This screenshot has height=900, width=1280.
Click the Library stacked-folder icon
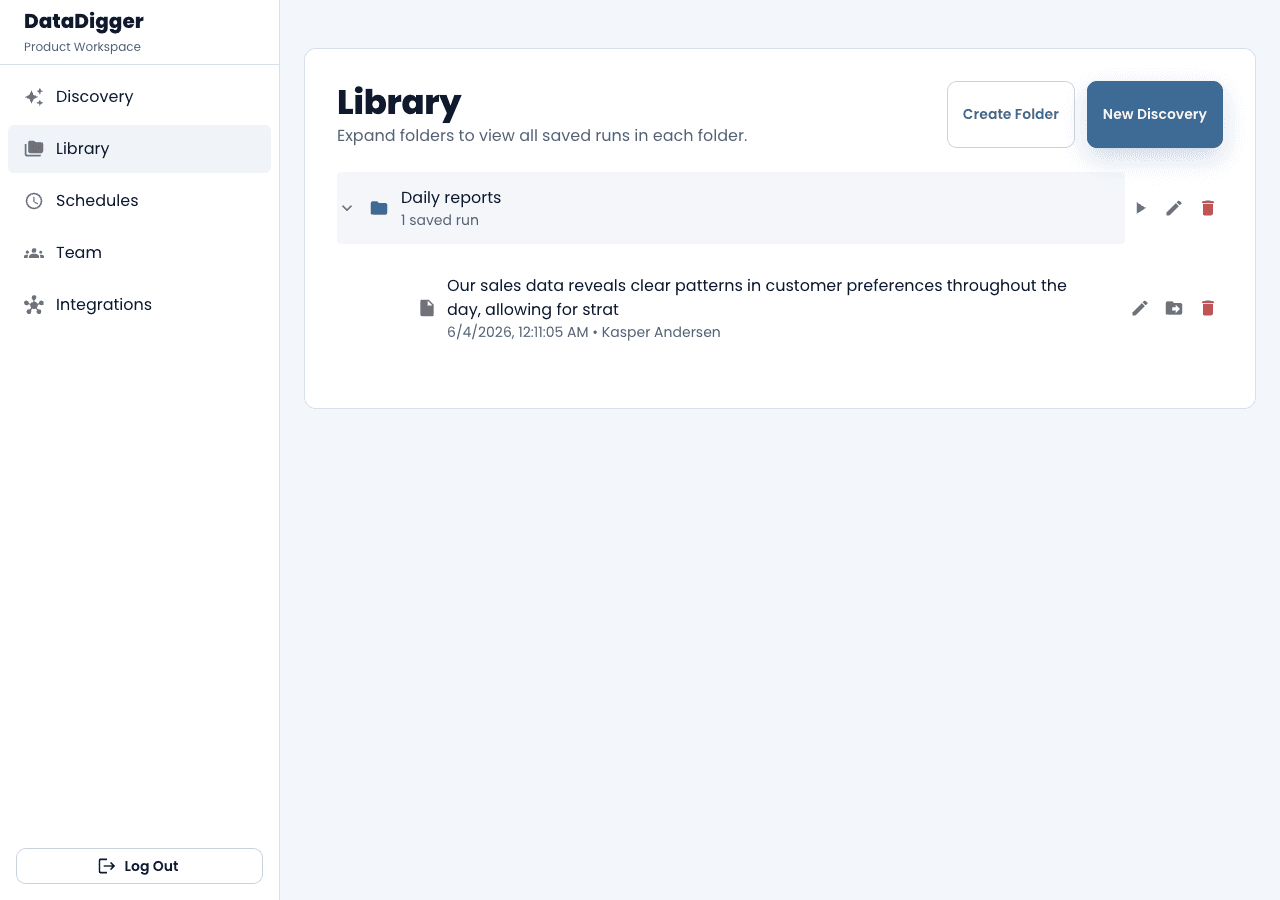point(34,149)
